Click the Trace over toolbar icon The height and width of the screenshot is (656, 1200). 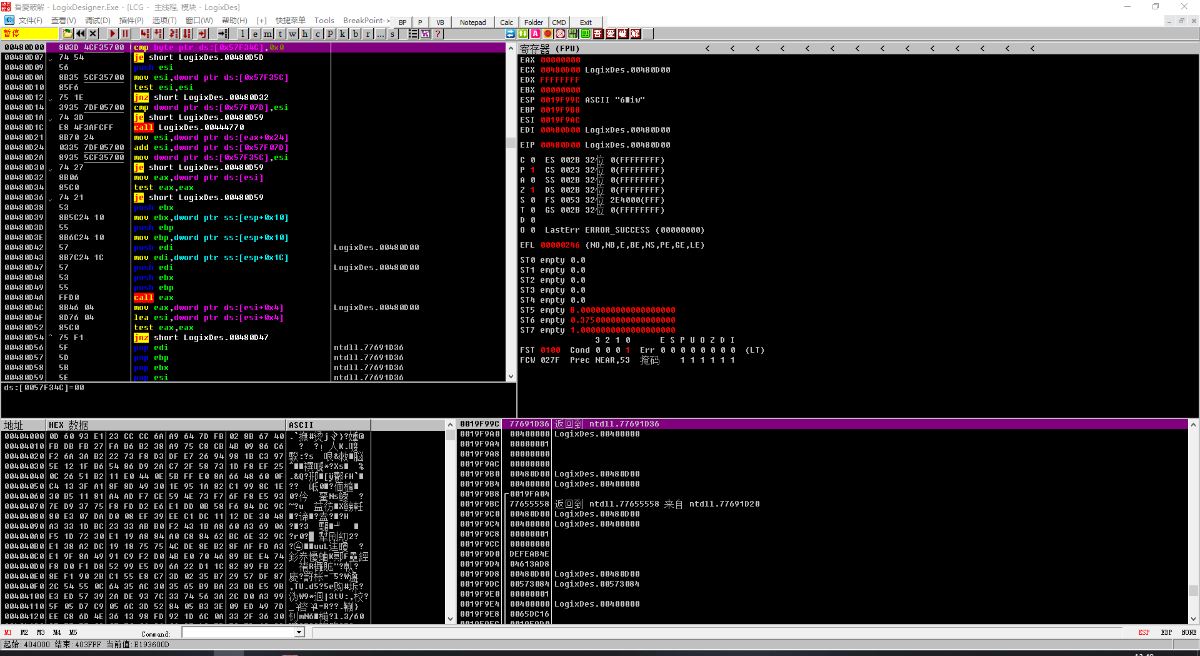click(x=187, y=33)
